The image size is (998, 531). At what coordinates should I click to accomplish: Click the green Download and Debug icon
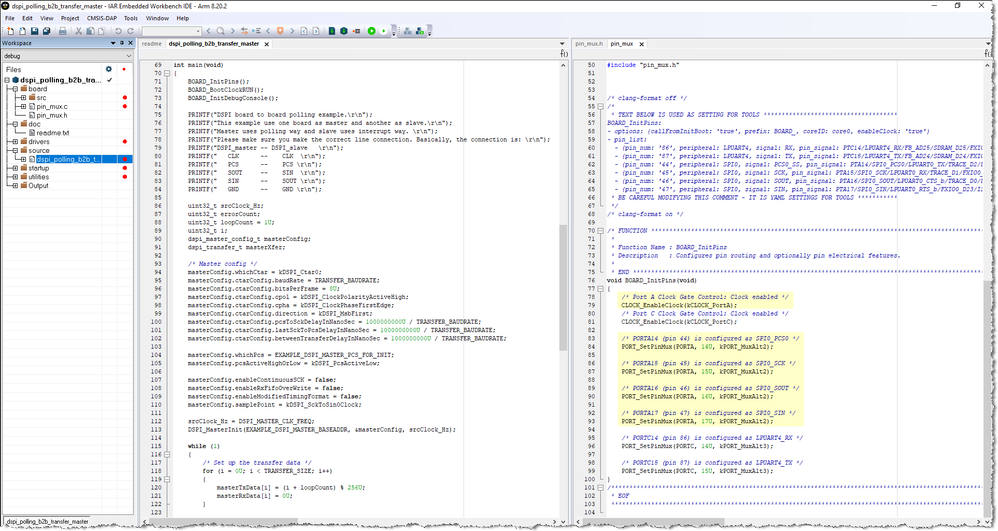point(371,31)
